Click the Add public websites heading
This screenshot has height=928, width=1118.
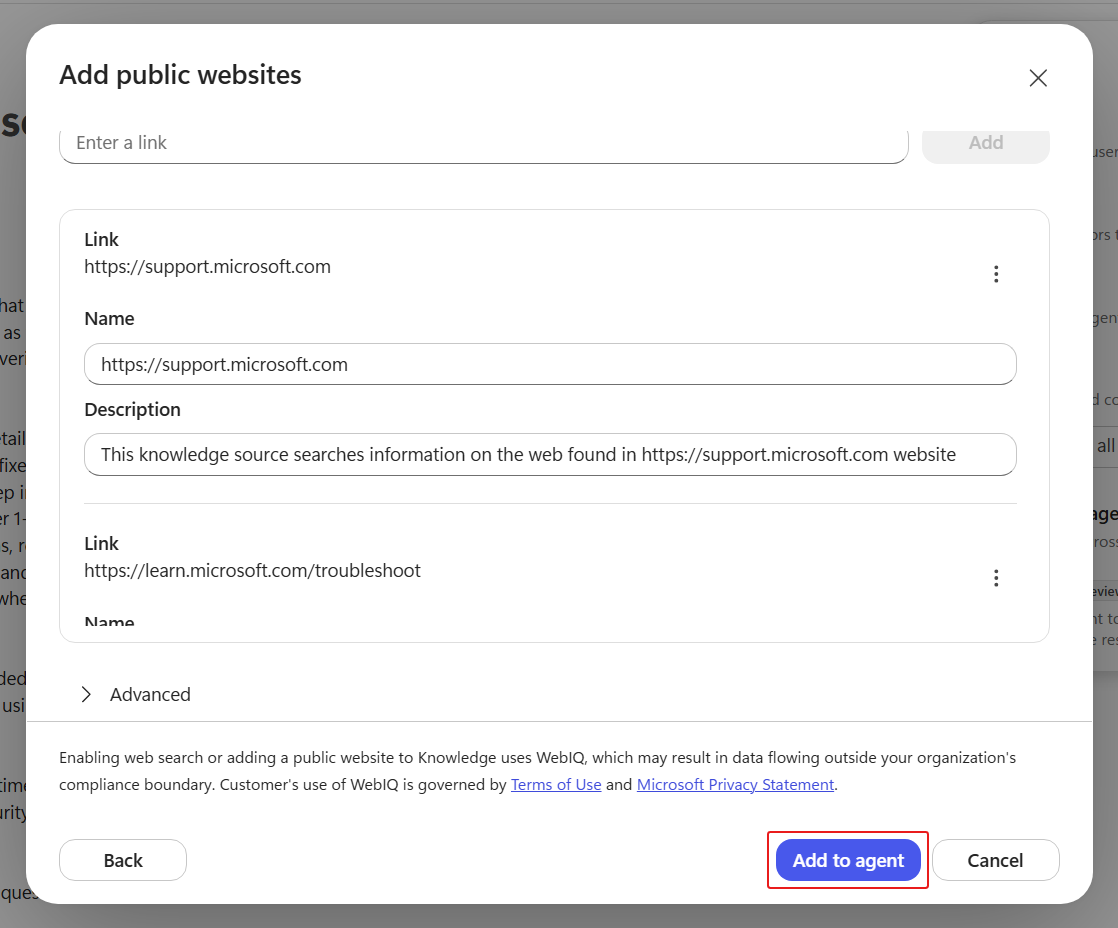click(x=180, y=75)
